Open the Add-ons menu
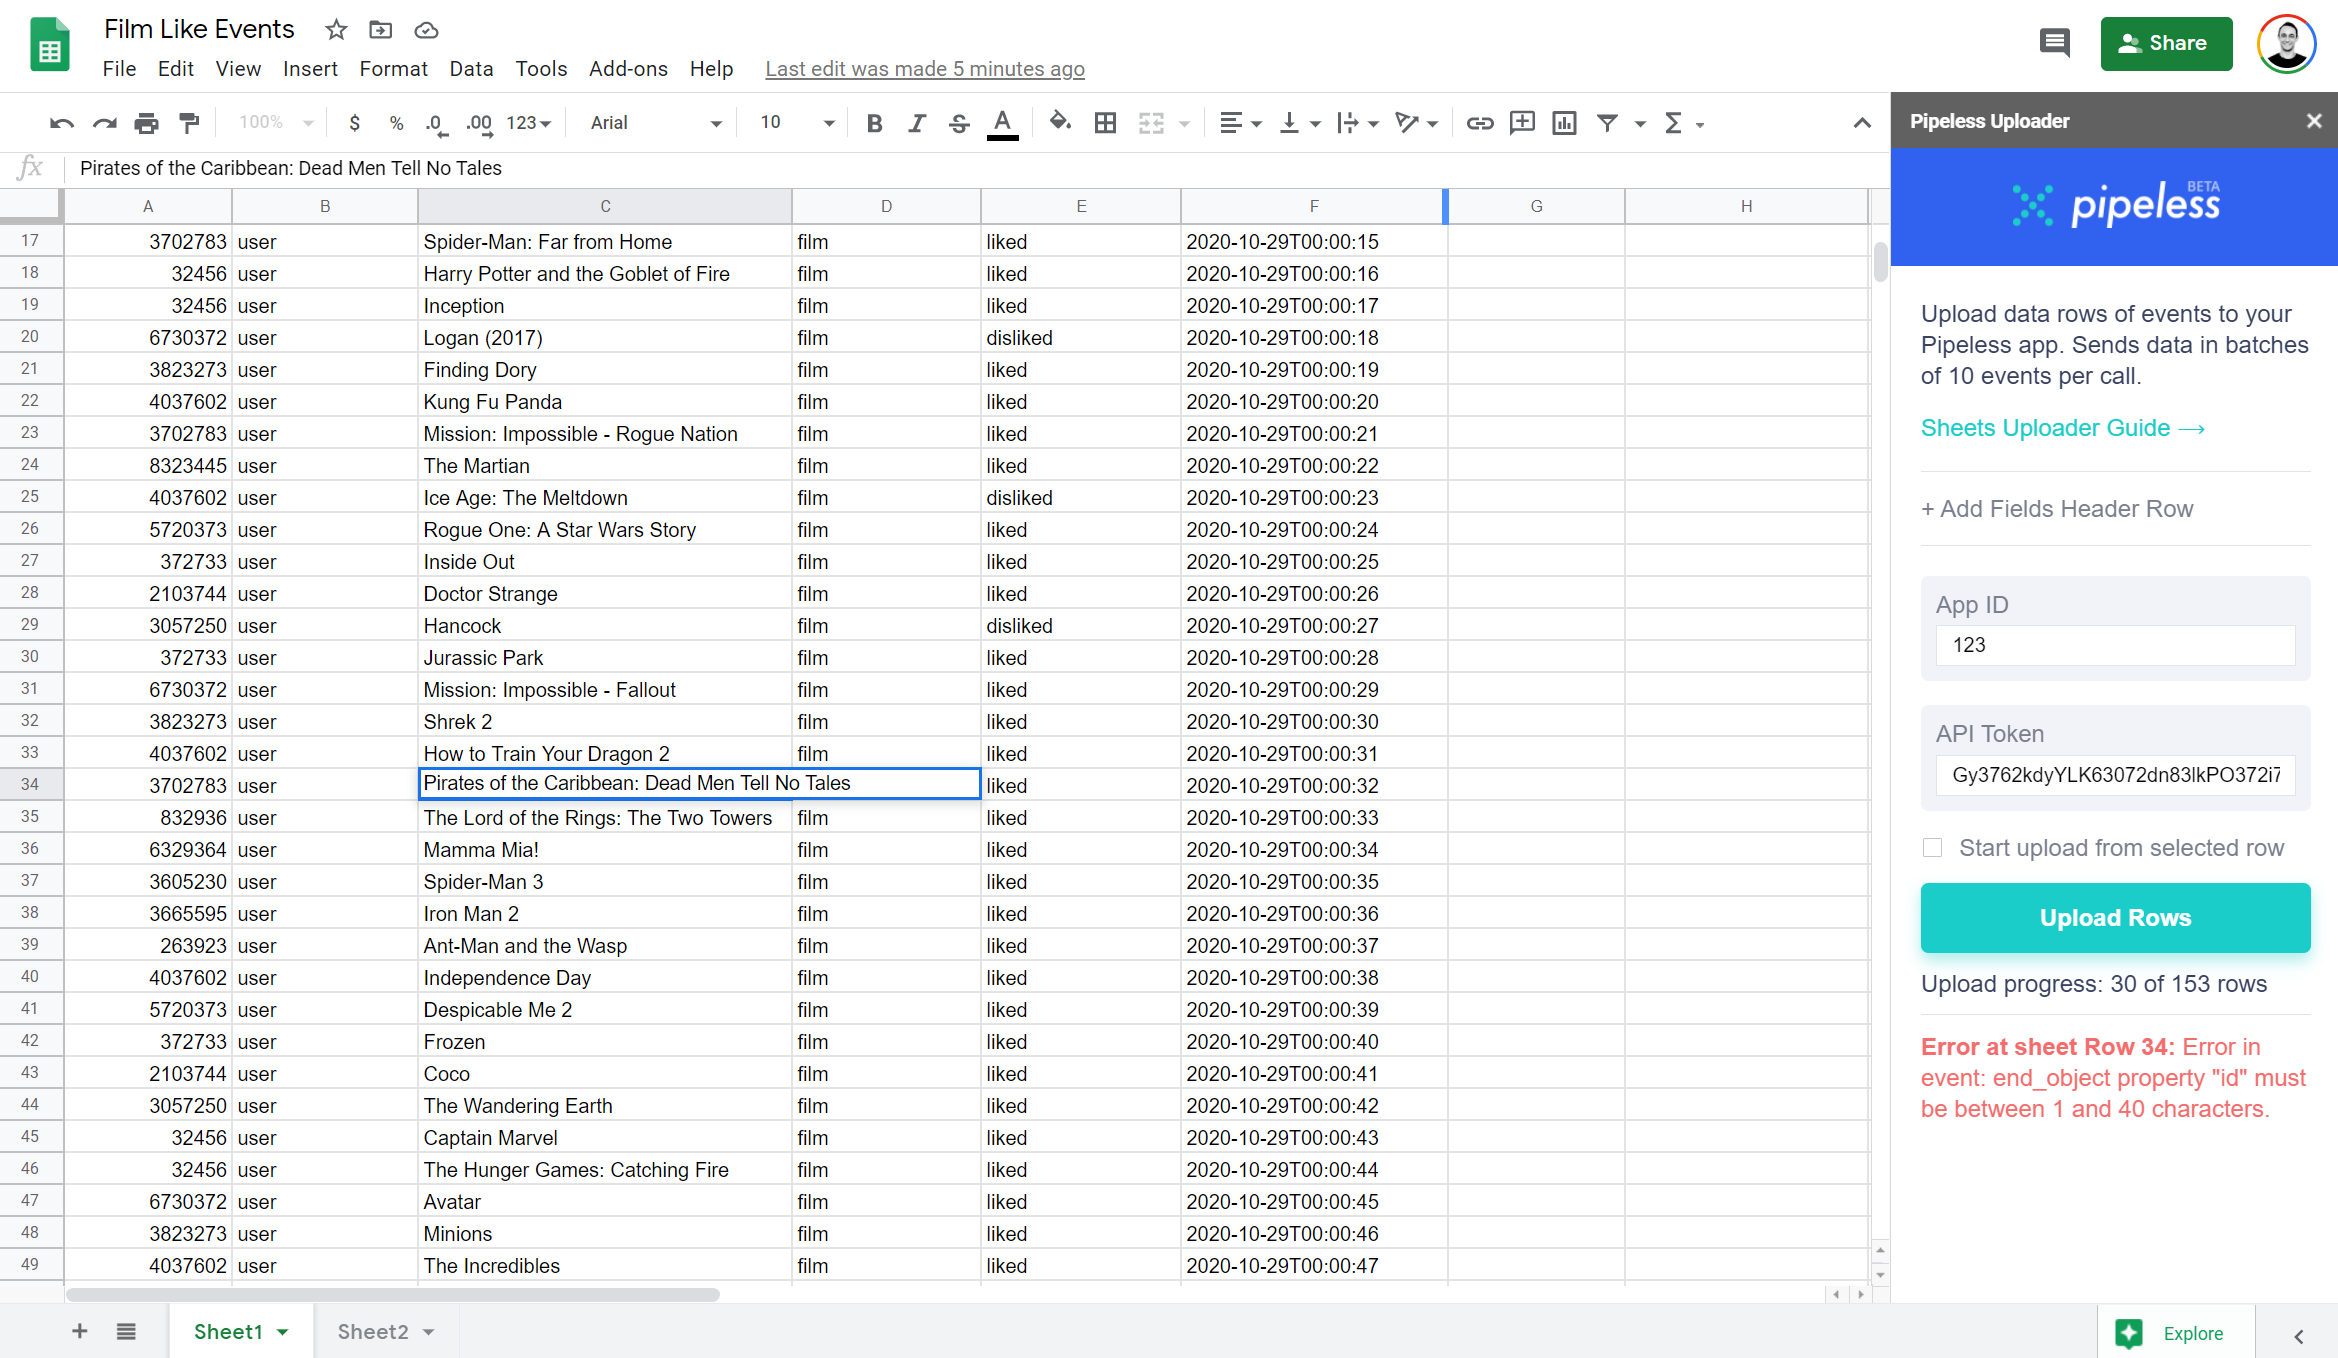 pos(627,69)
